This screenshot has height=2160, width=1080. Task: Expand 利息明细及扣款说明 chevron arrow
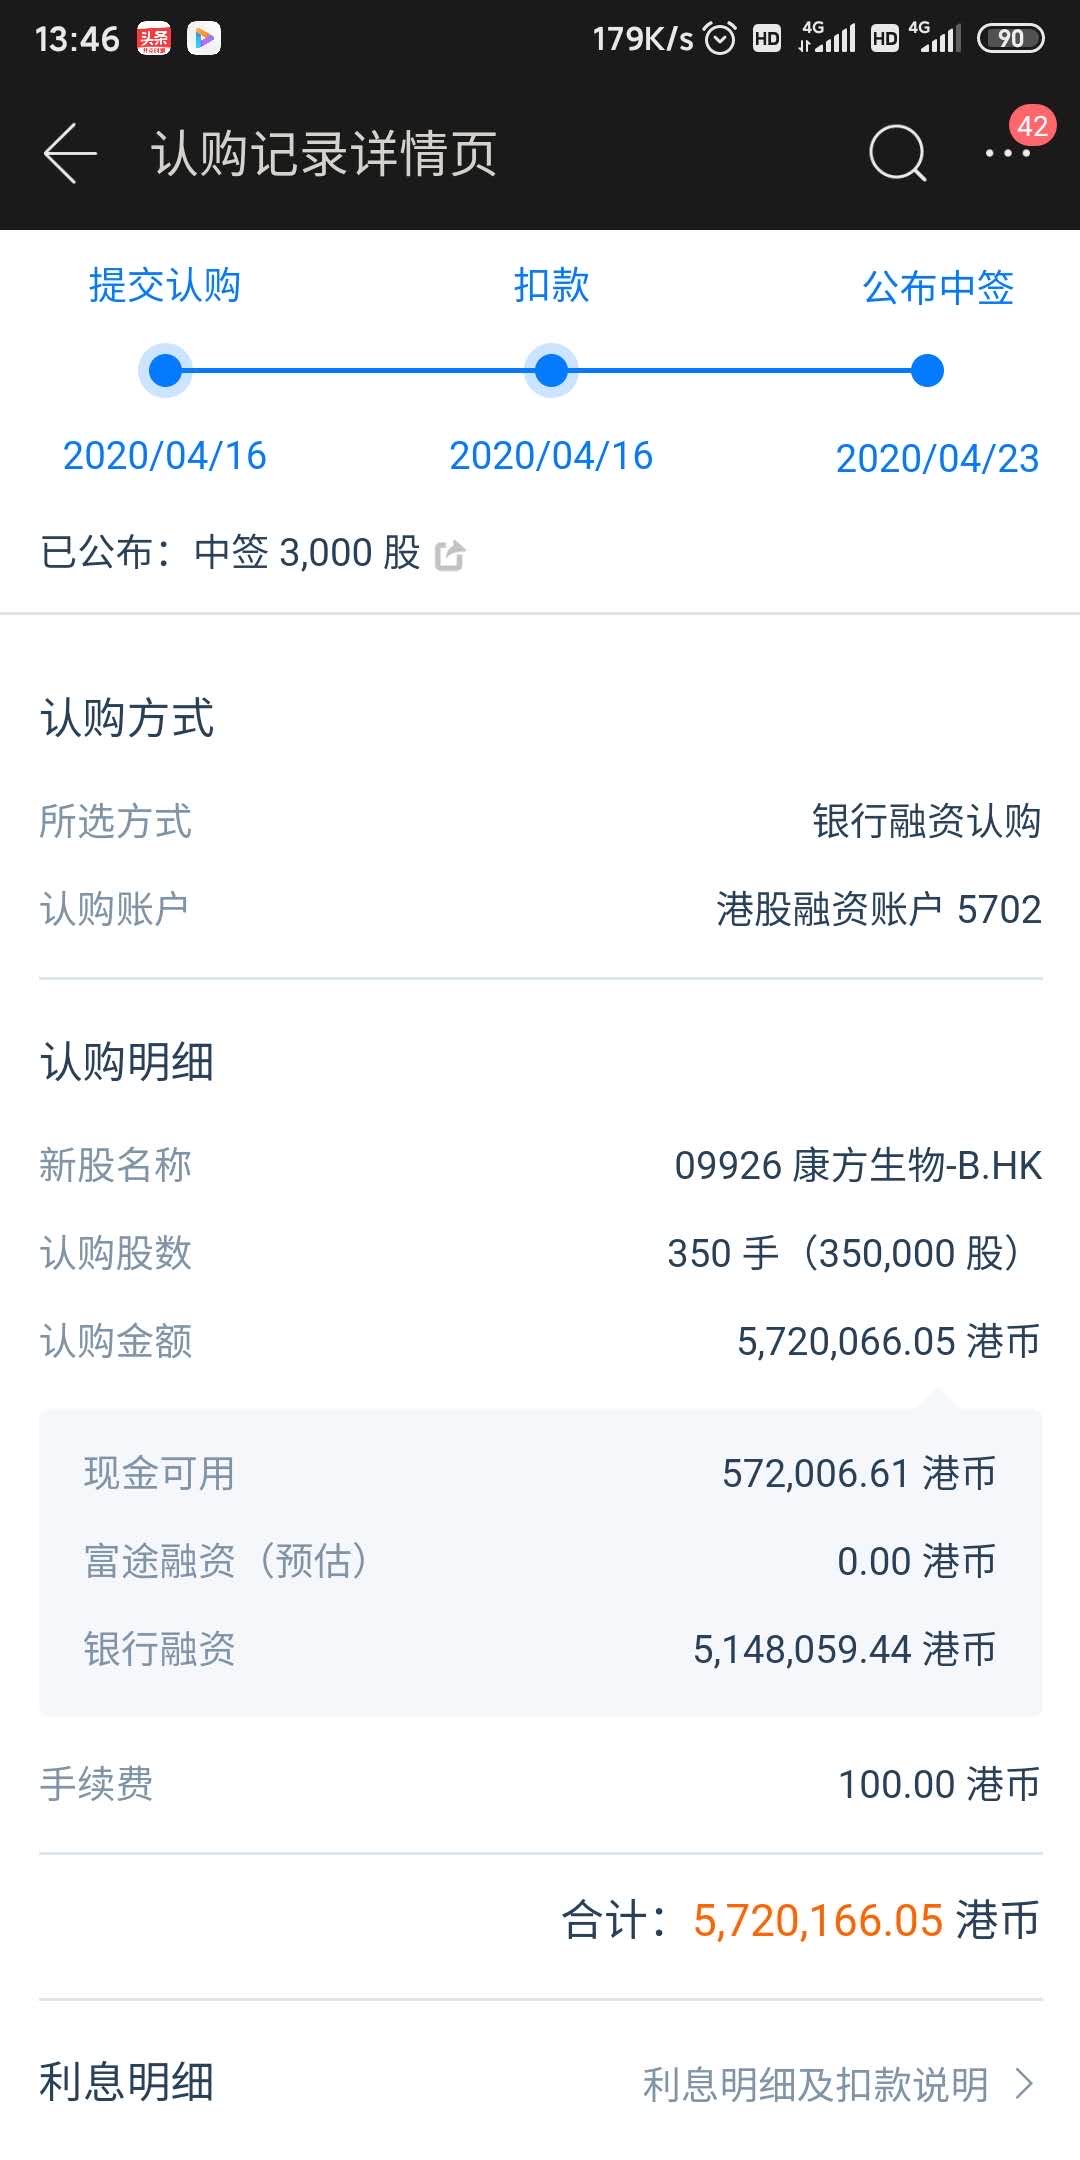pyautogui.click(x=1024, y=2084)
